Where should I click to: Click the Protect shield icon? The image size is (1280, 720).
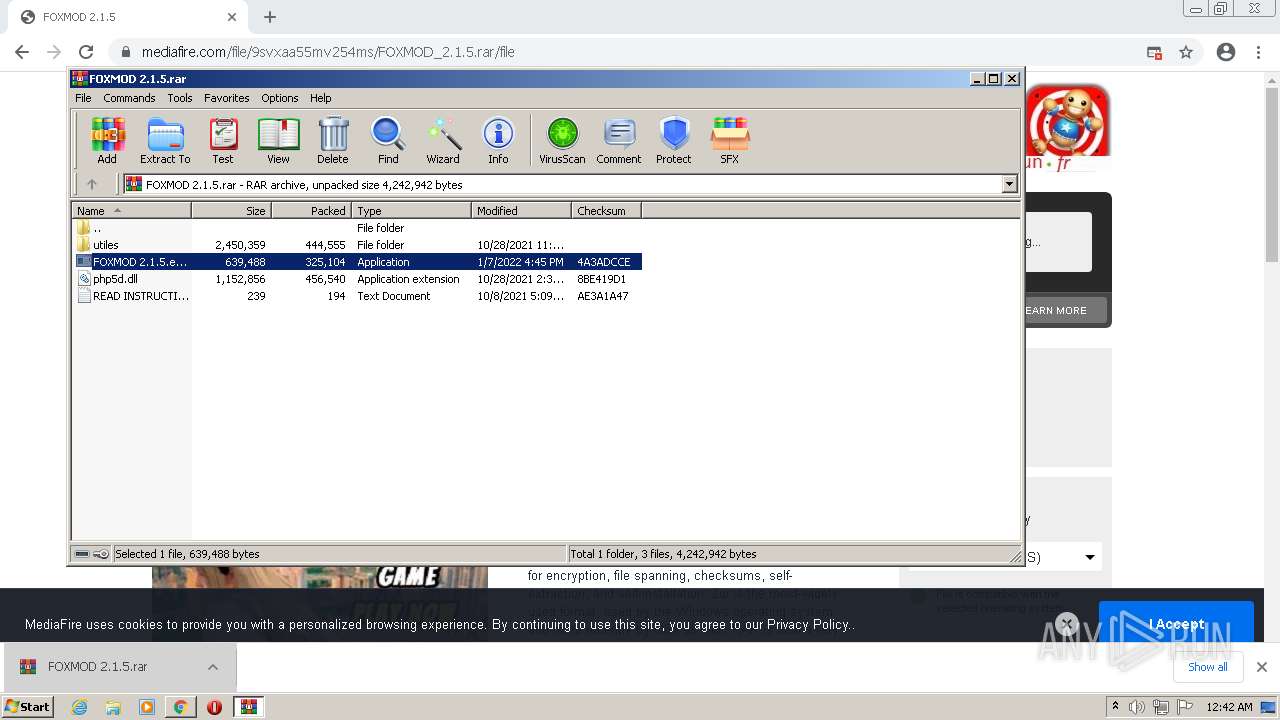[674, 140]
